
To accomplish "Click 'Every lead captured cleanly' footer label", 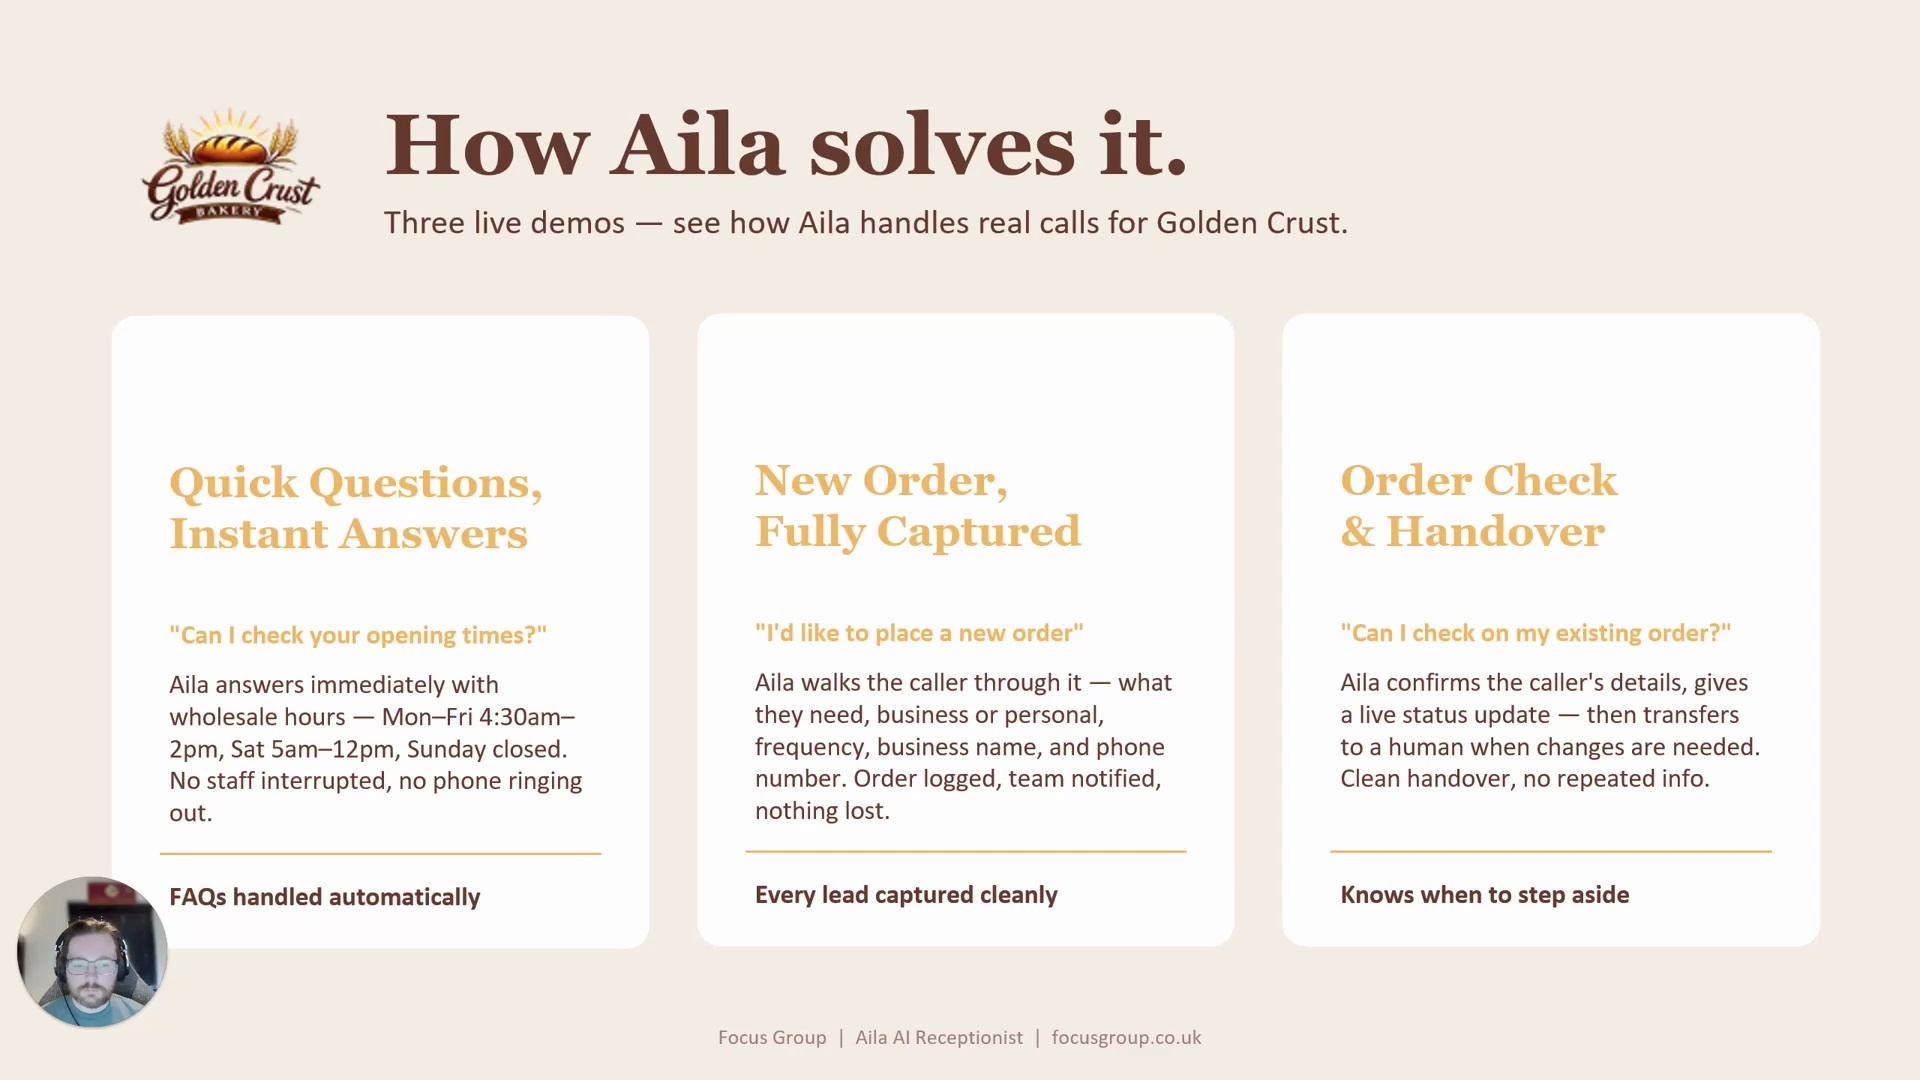I will click(x=906, y=895).
